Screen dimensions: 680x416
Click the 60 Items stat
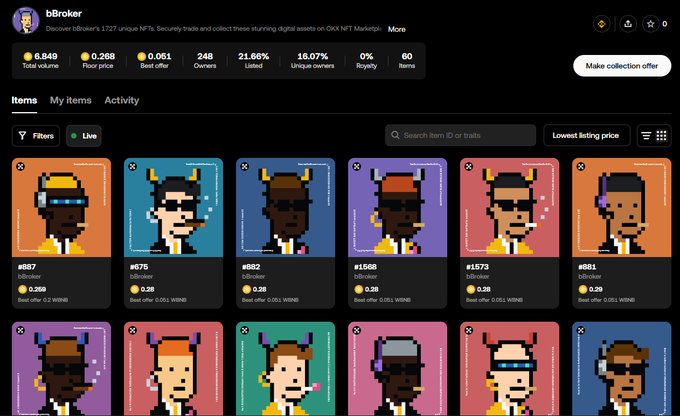coord(407,60)
